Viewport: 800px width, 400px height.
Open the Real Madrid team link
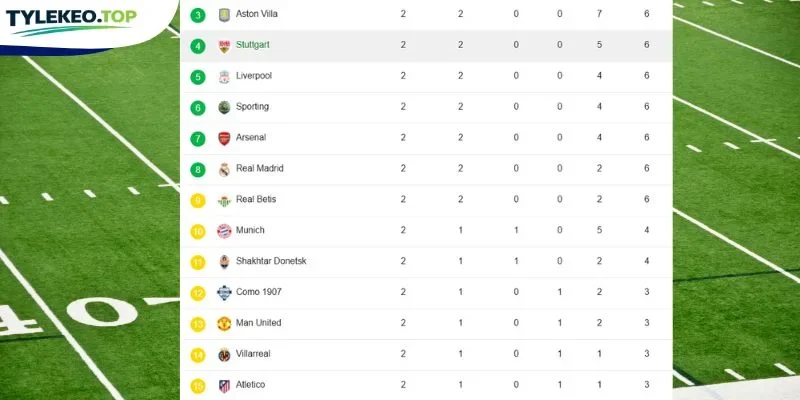pyautogui.click(x=259, y=168)
